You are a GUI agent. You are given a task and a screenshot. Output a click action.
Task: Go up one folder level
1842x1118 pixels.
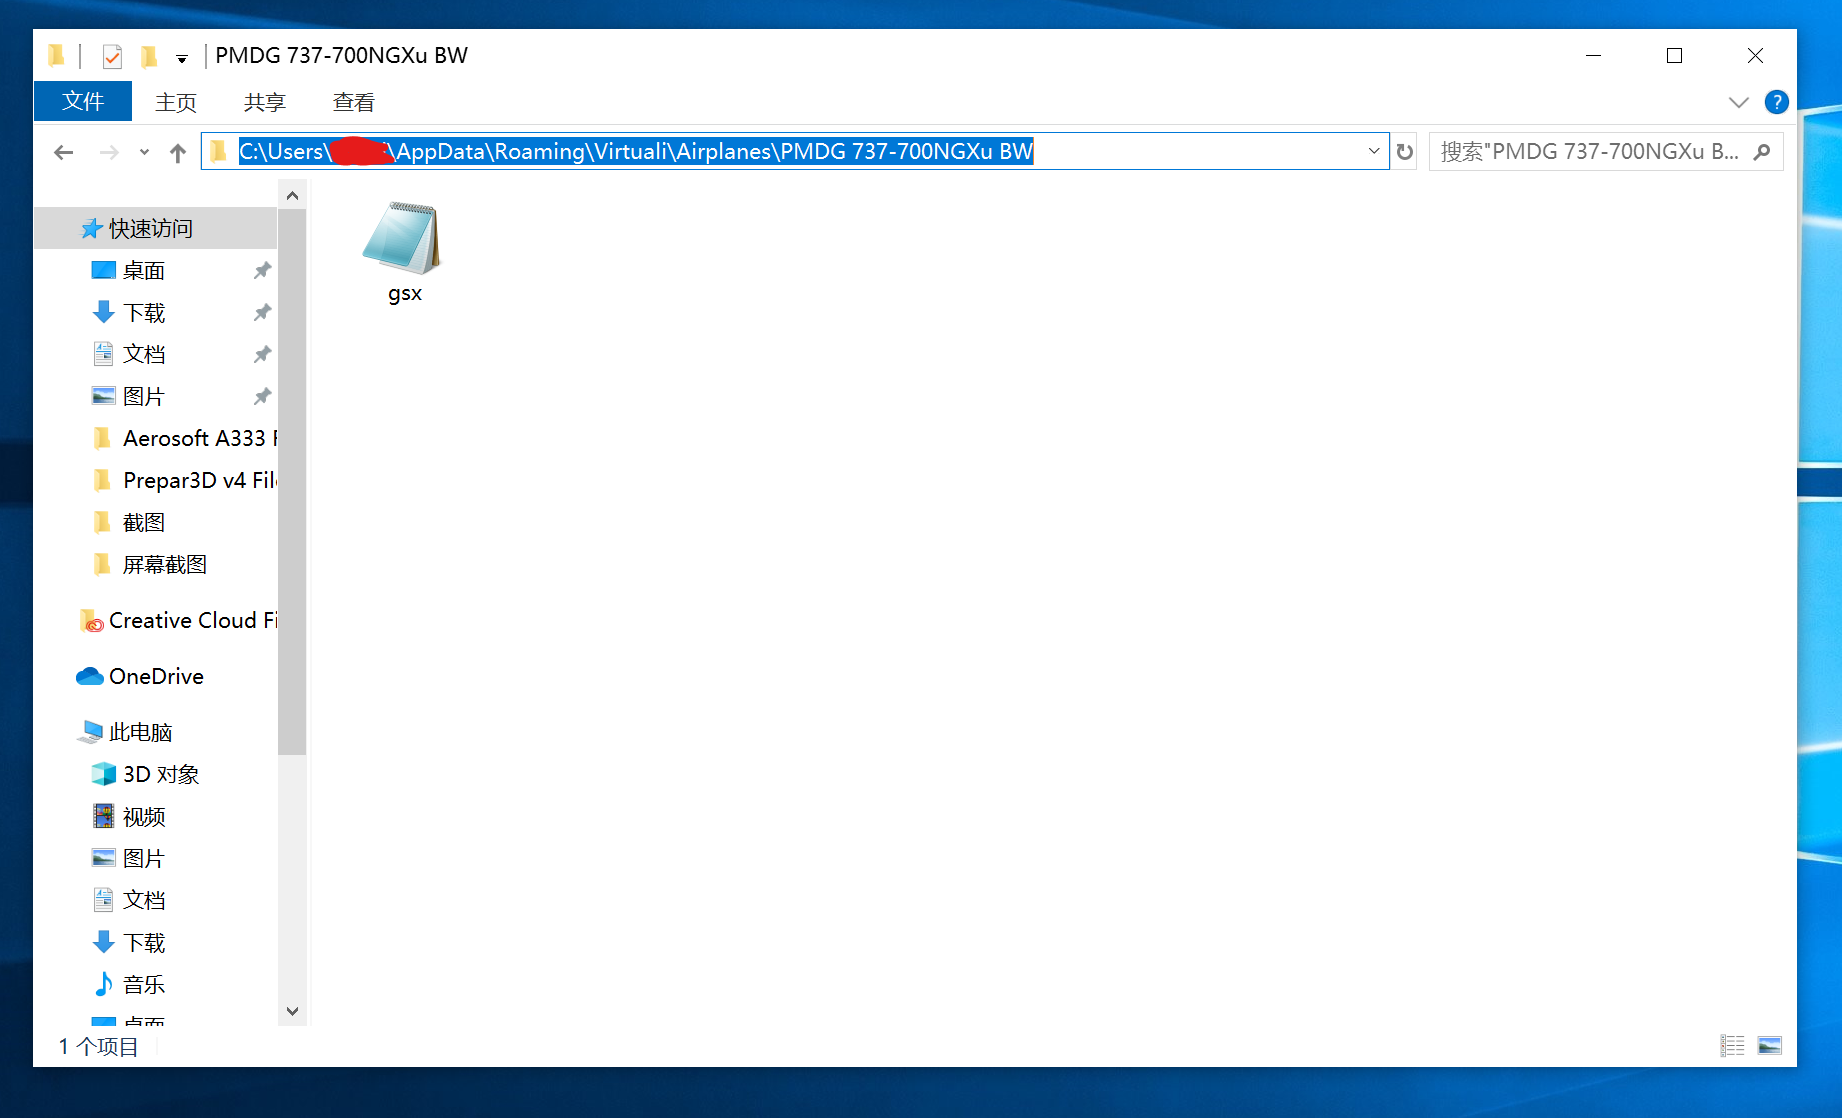pyautogui.click(x=178, y=152)
